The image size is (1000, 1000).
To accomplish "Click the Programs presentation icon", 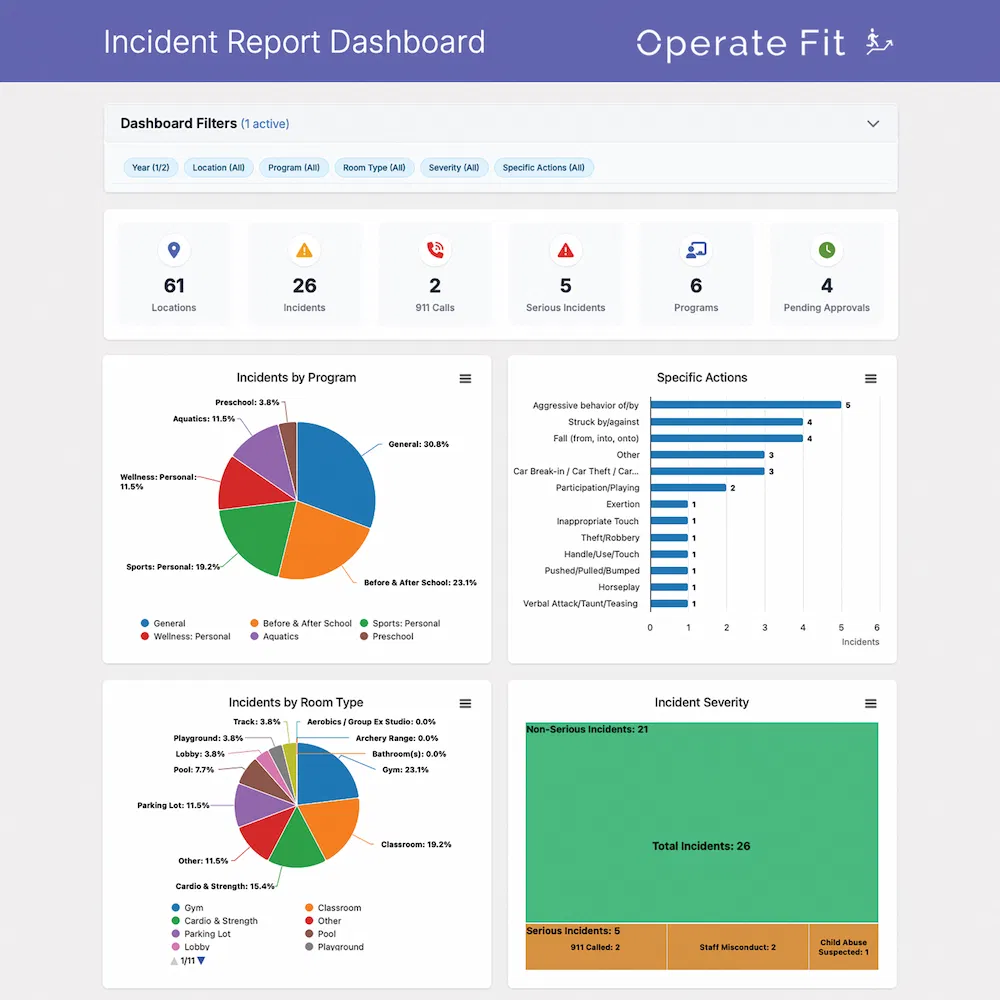I will tap(696, 250).
